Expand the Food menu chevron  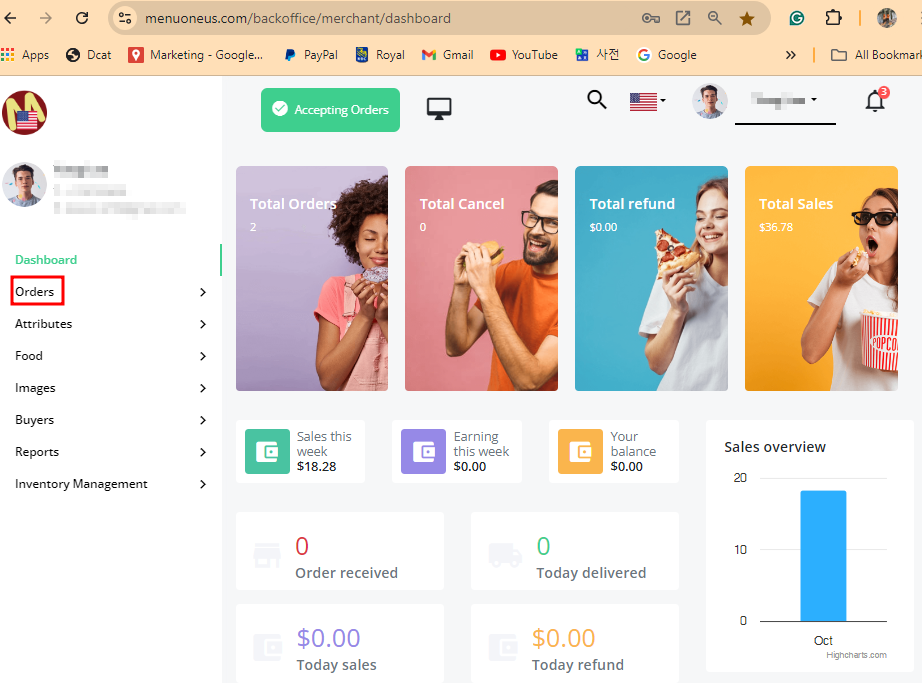click(x=203, y=356)
